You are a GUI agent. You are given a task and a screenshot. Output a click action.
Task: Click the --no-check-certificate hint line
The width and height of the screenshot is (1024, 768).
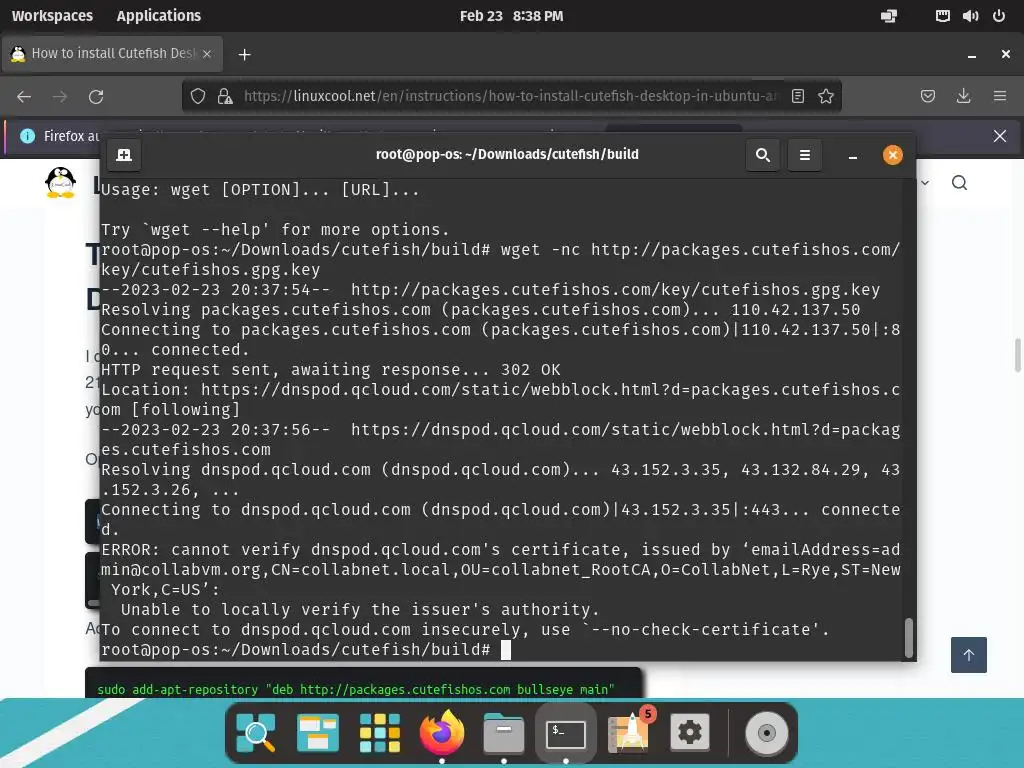tap(465, 630)
